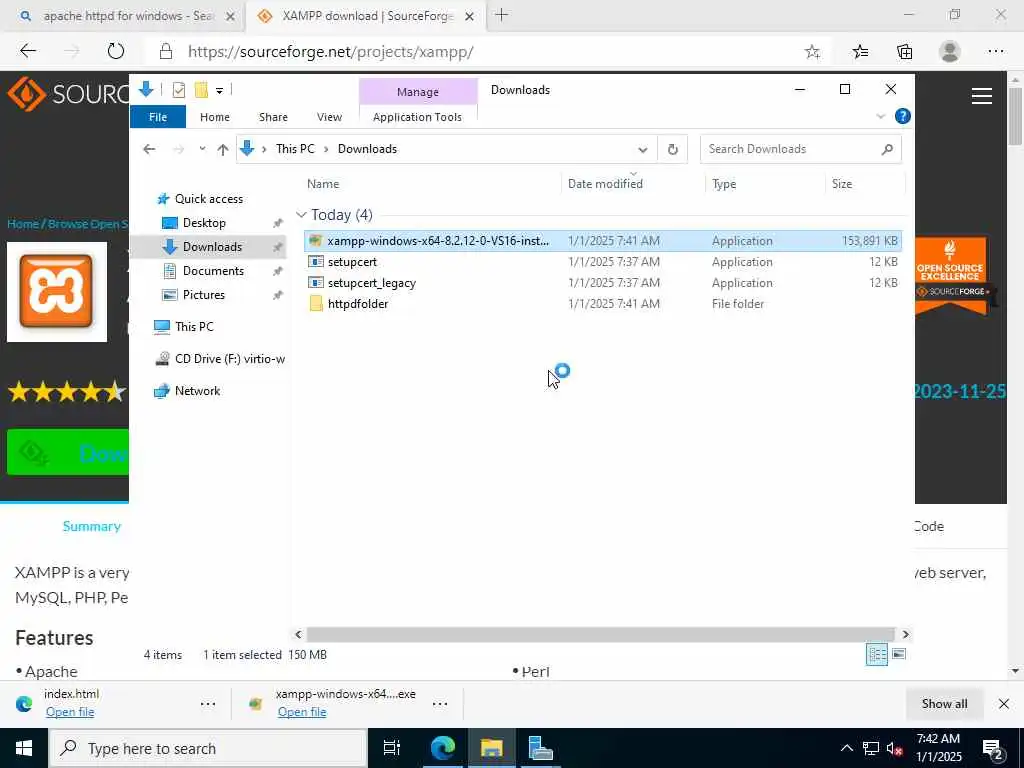Click the Manage contextual tab
This screenshot has width=1024, height=768.
[418, 92]
